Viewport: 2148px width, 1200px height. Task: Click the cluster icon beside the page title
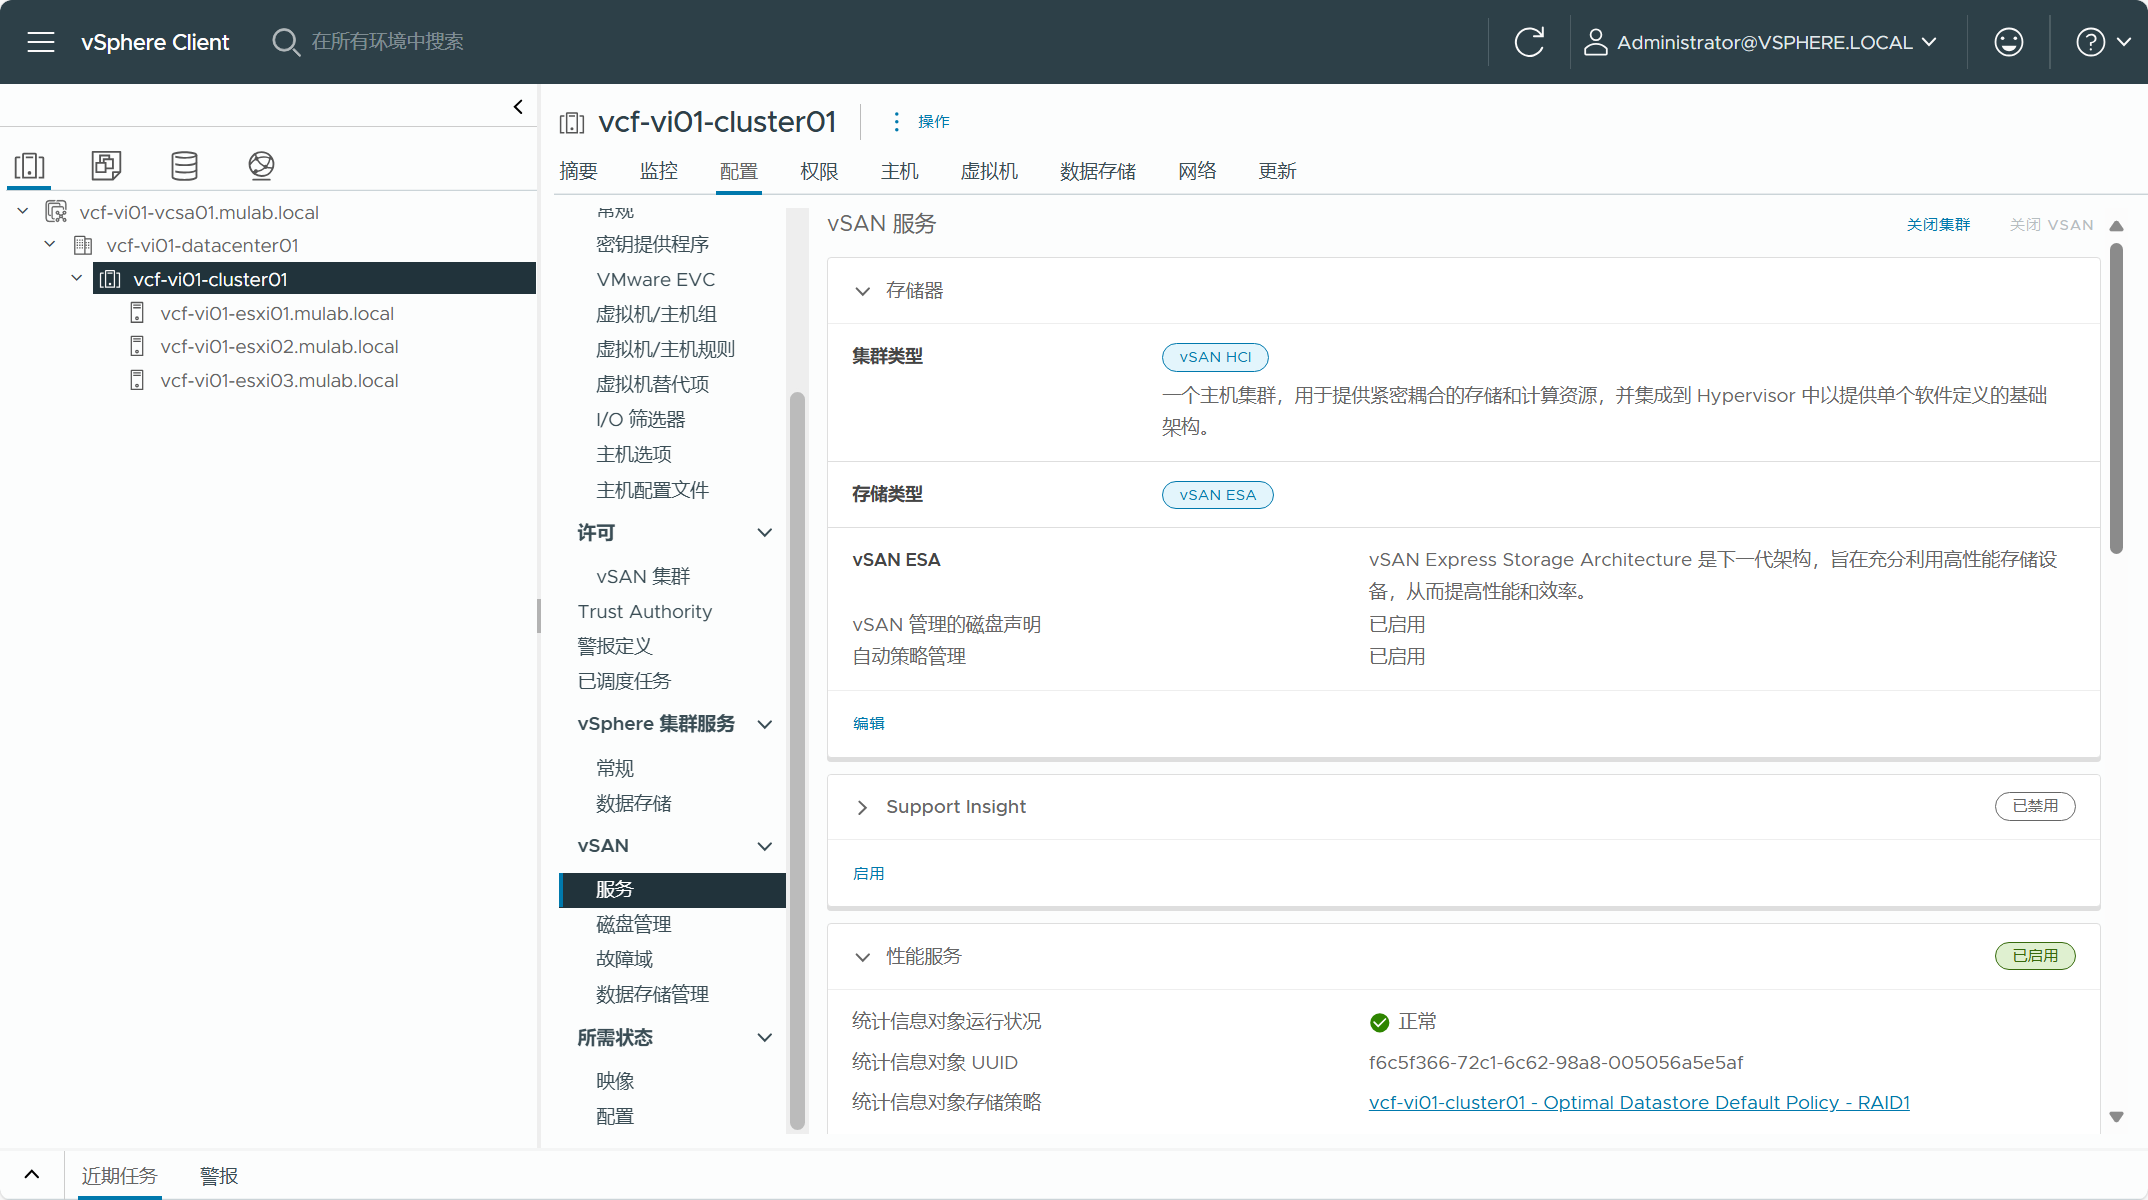point(572,122)
